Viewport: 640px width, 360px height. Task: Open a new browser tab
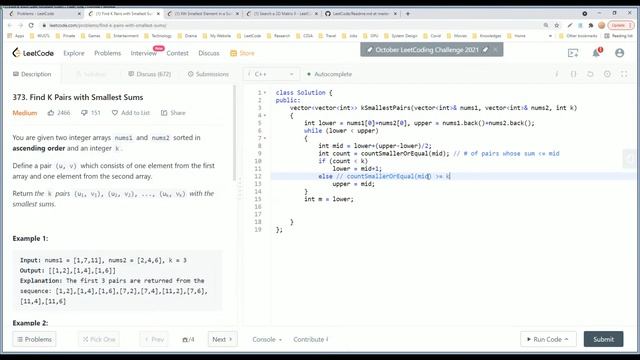click(x=408, y=13)
